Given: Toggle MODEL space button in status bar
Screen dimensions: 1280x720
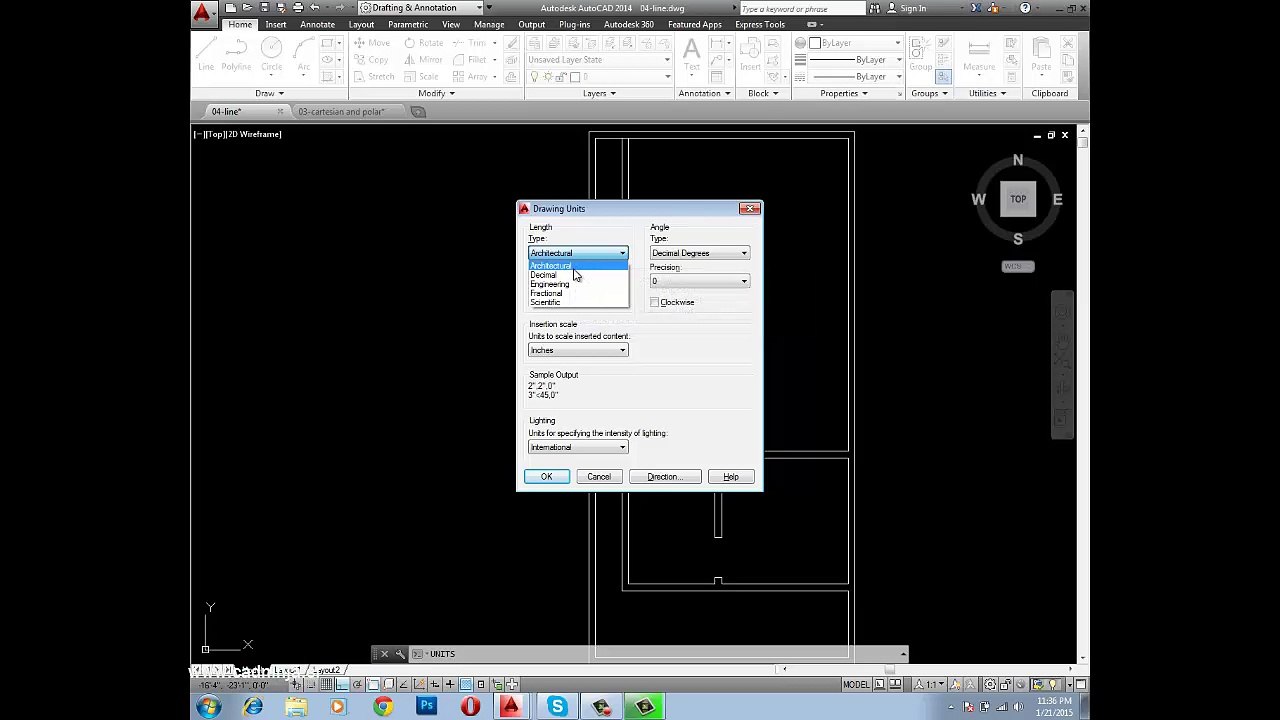Looking at the screenshot, I should (856, 685).
